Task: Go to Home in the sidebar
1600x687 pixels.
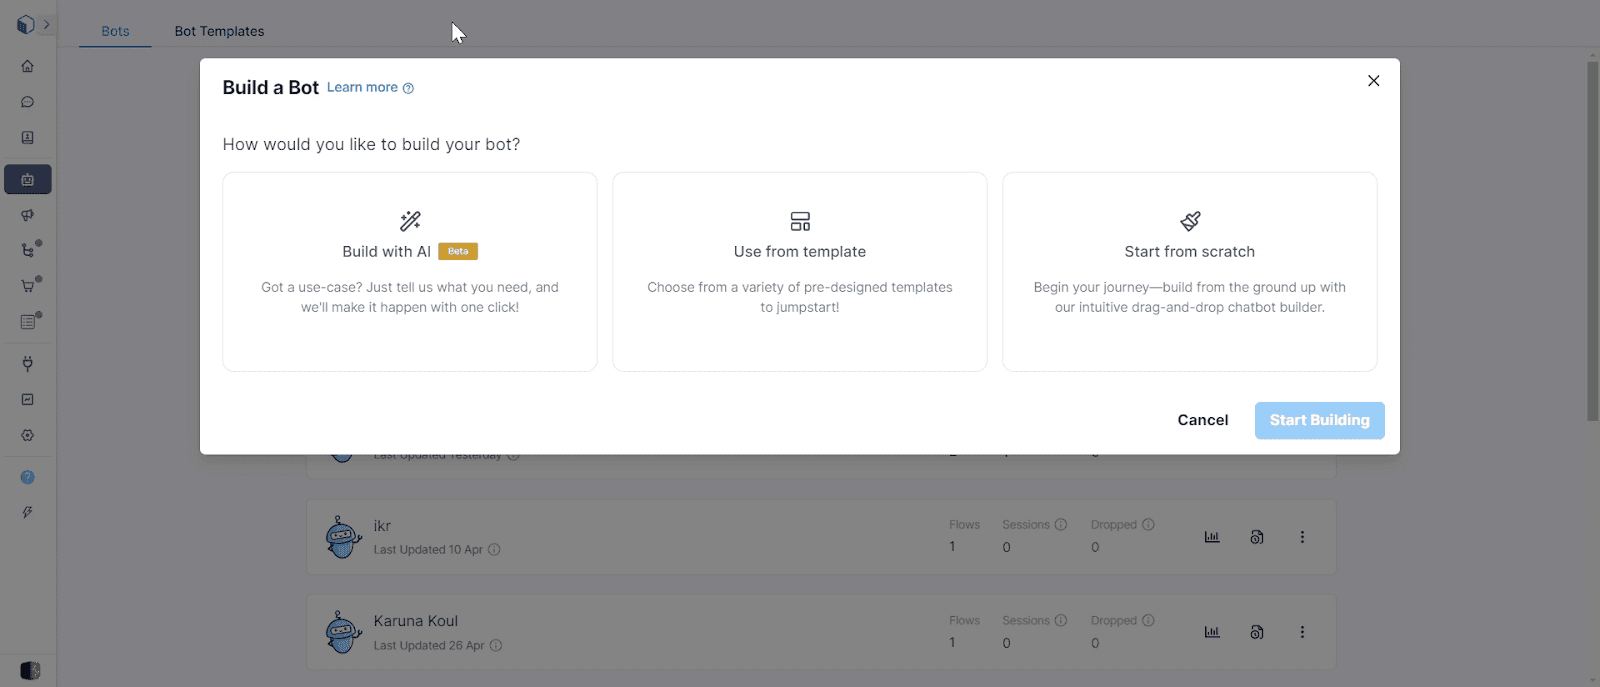Action: pos(28,66)
